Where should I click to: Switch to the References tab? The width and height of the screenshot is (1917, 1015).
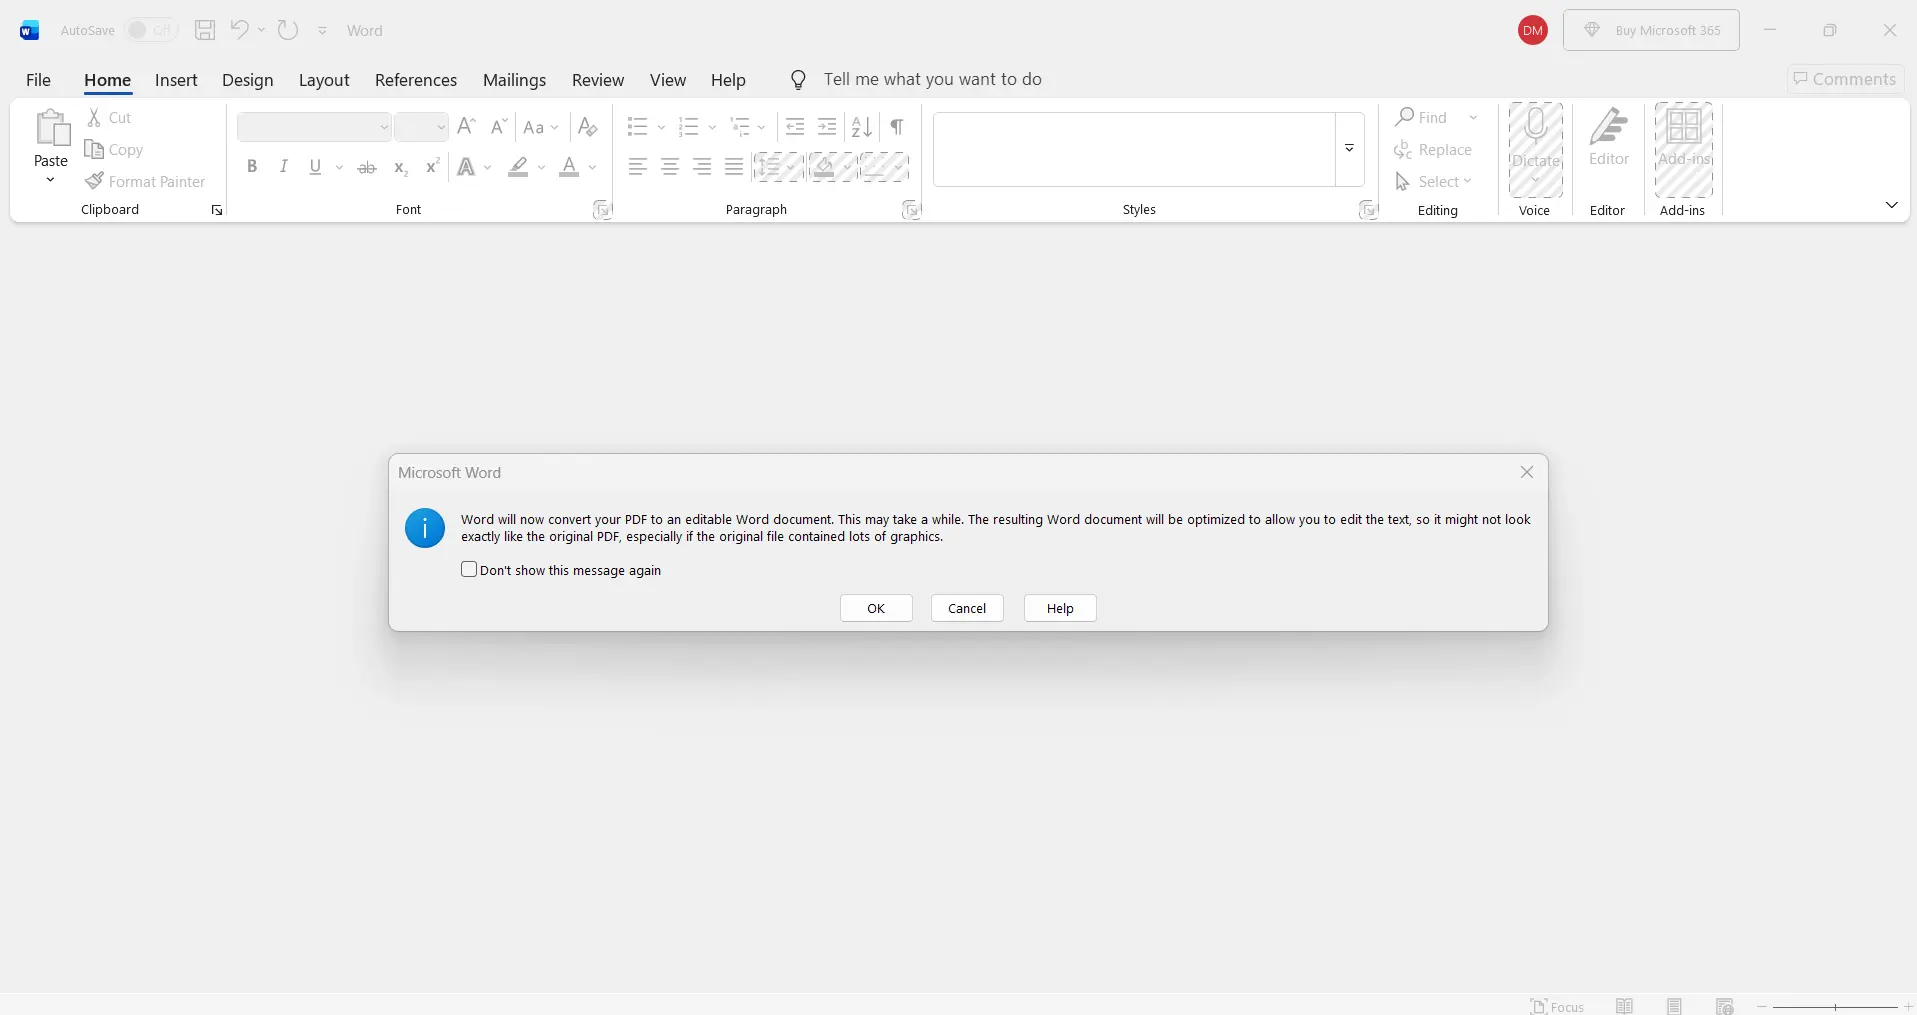(416, 80)
